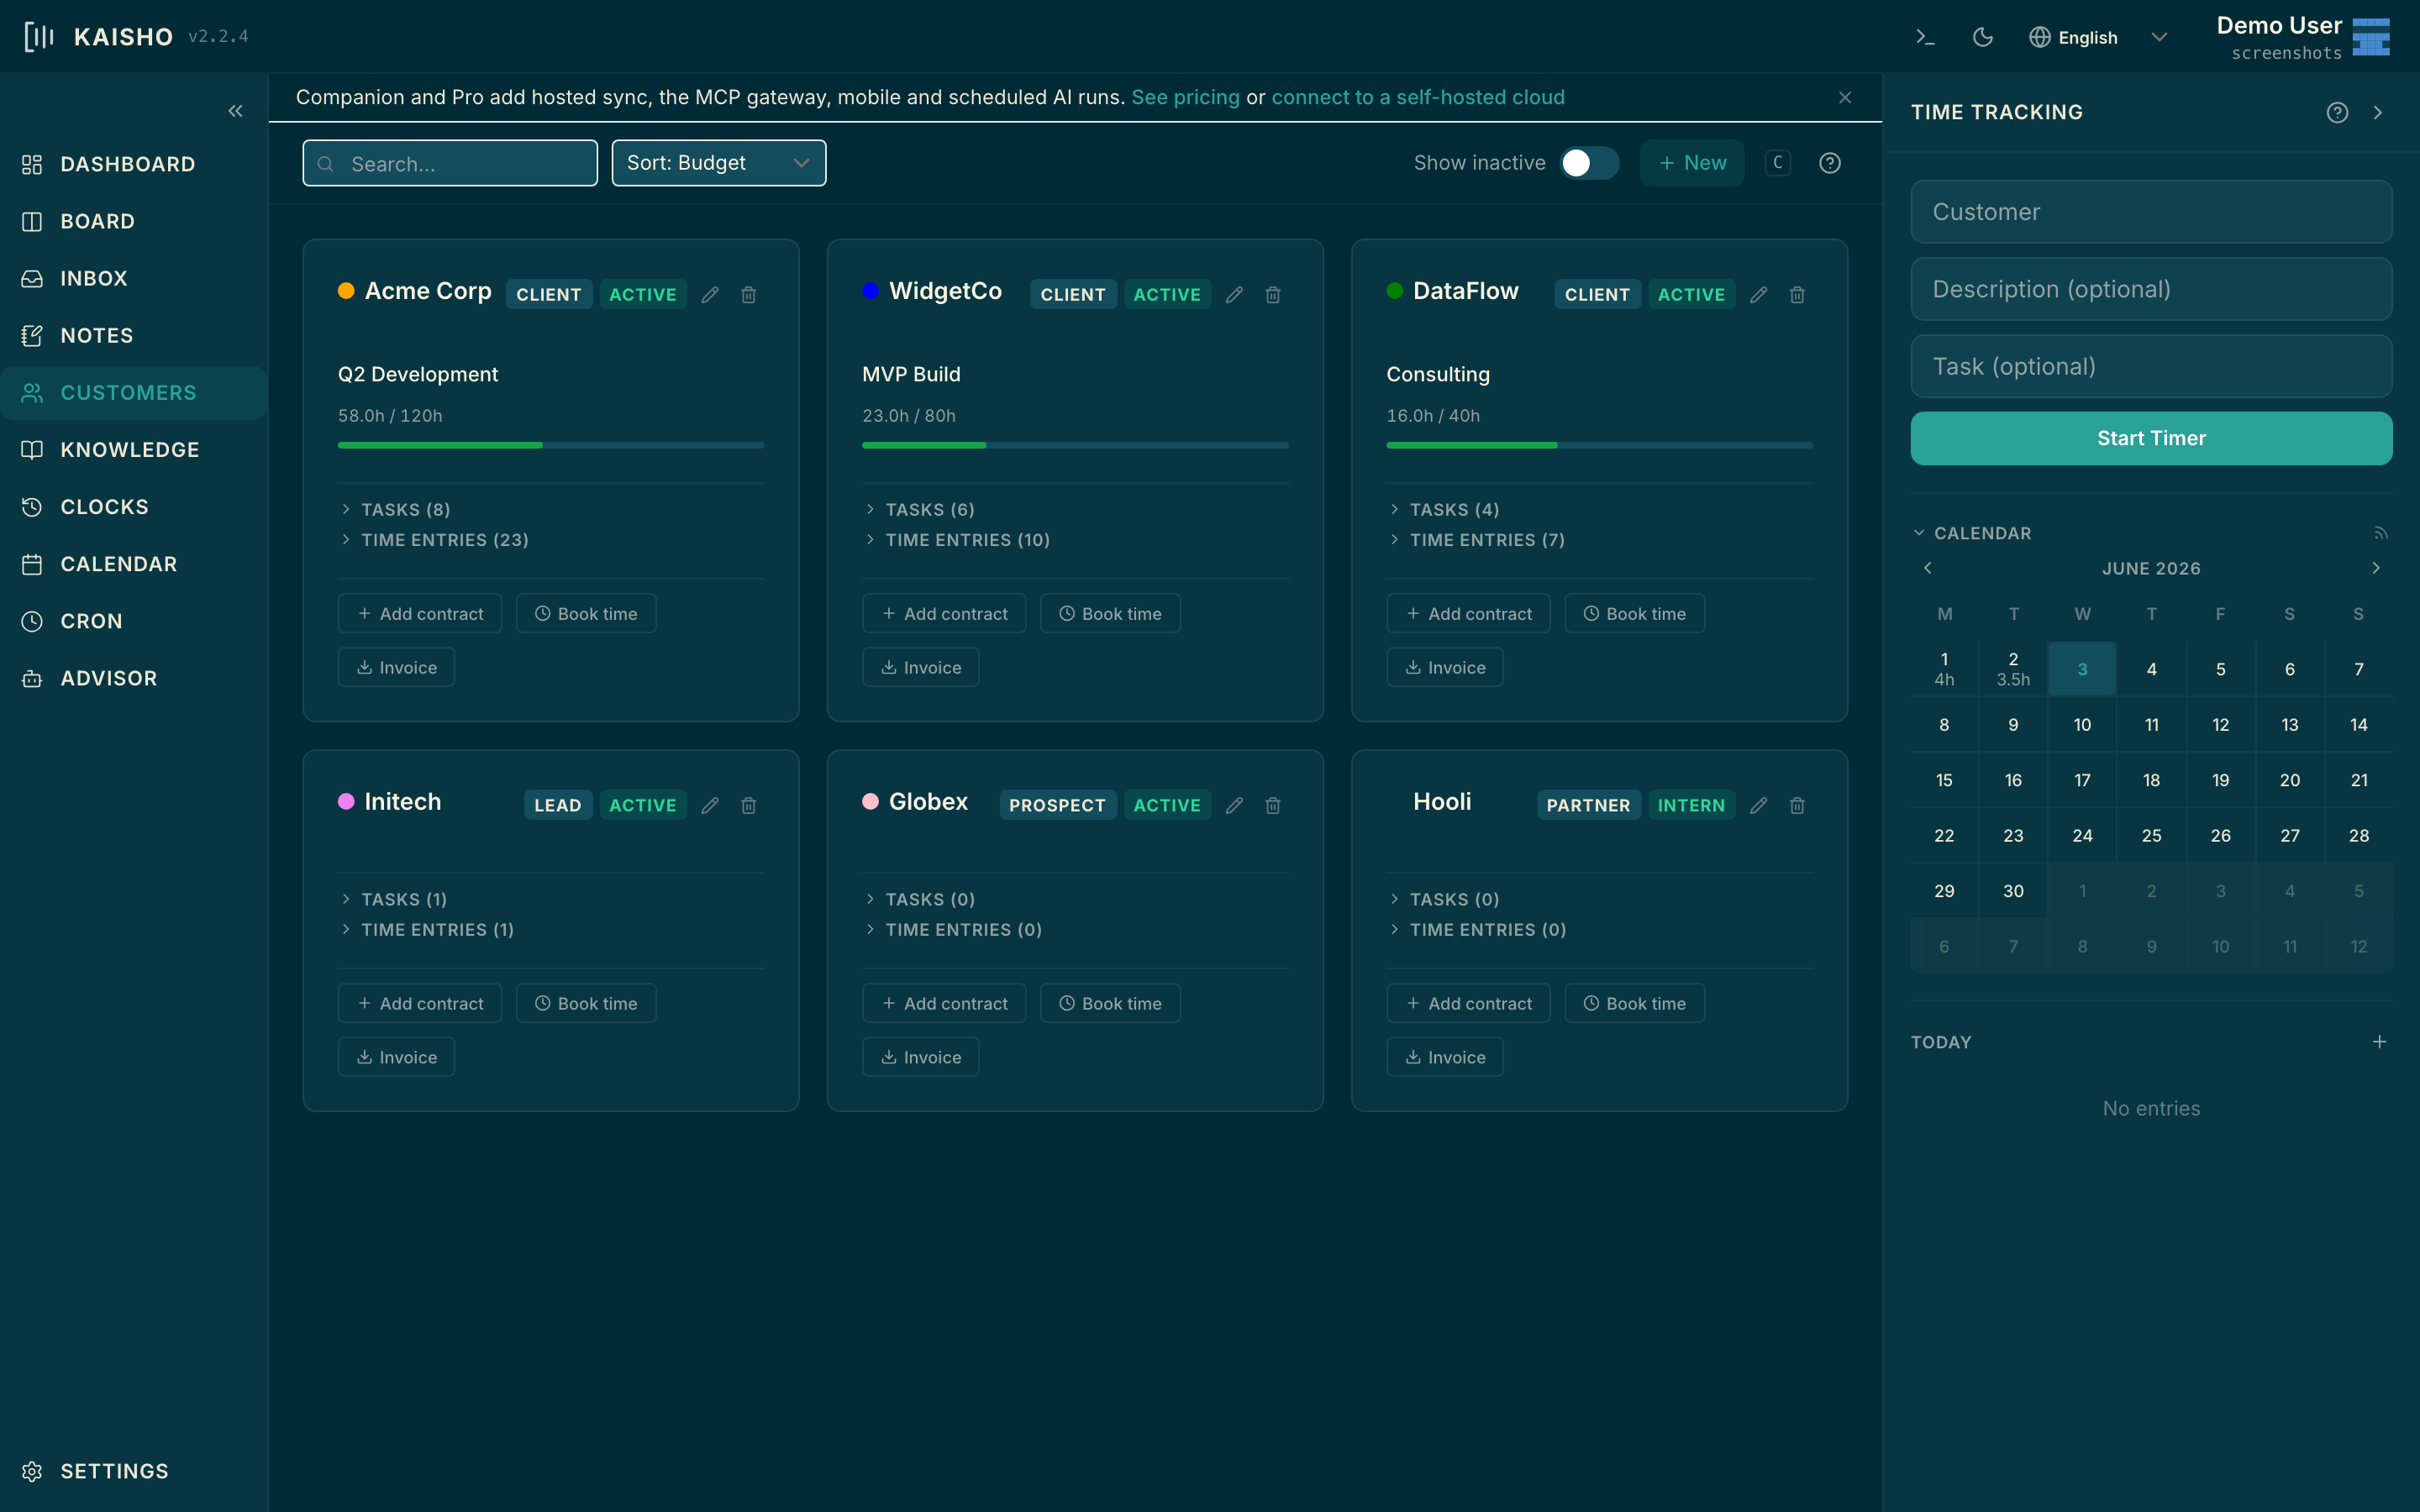Click WidgetCo MVP Build progress bar
Viewport: 2420px width, 1512px height.
[1075, 445]
